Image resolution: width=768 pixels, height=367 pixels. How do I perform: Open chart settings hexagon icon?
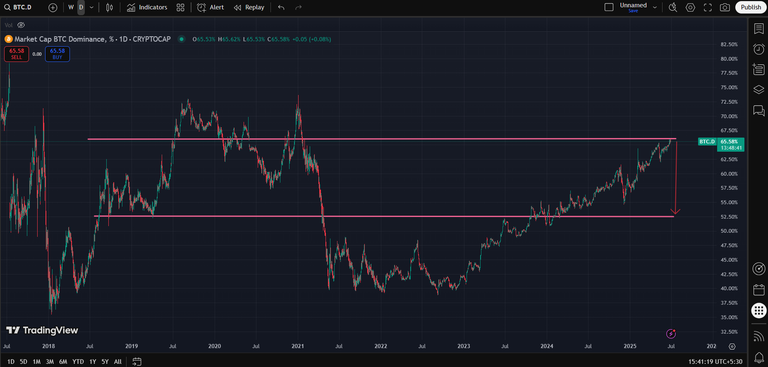691,7
